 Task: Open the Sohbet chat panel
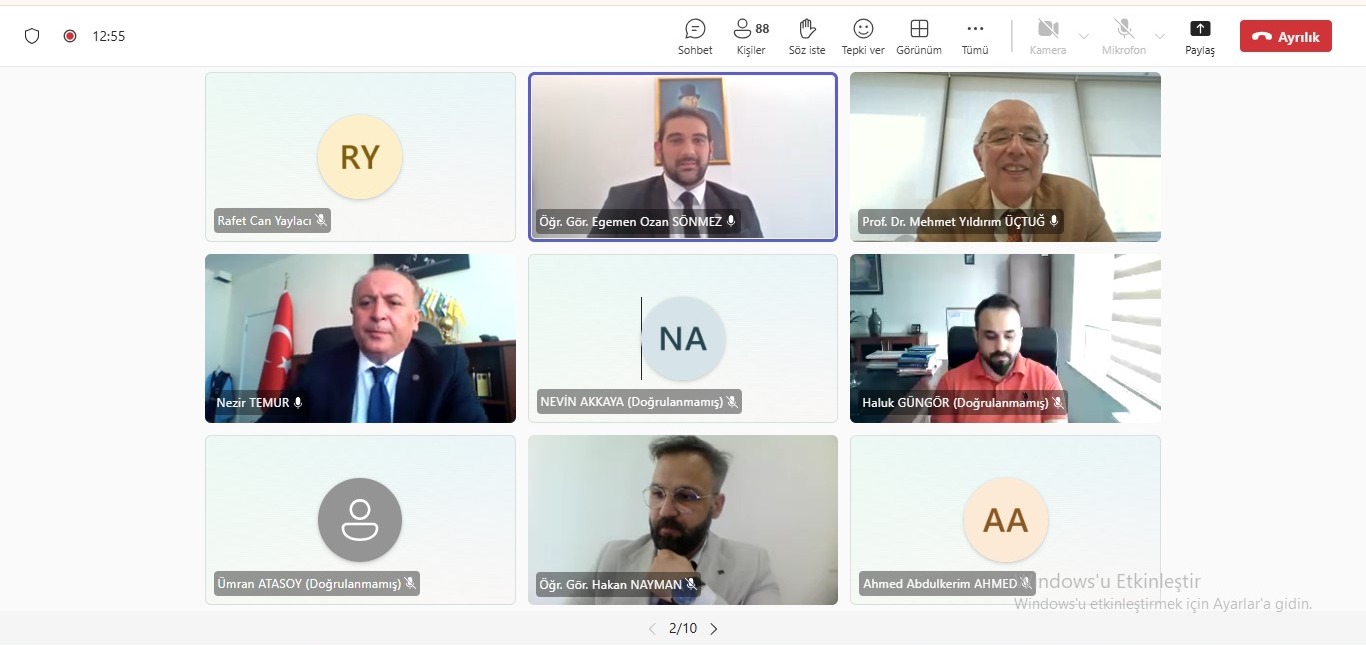click(695, 36)
